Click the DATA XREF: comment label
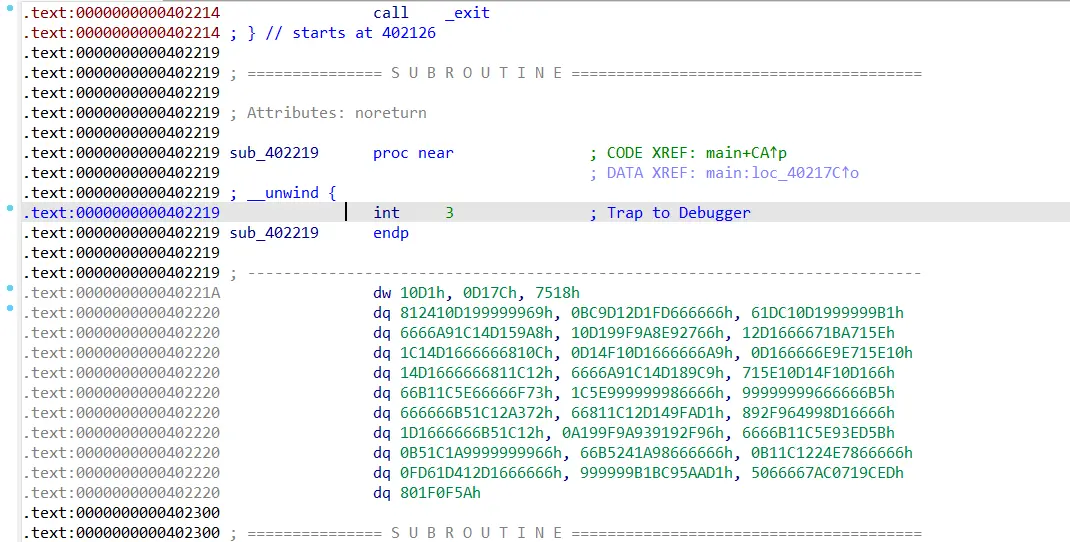 click(x=652, y=173)
